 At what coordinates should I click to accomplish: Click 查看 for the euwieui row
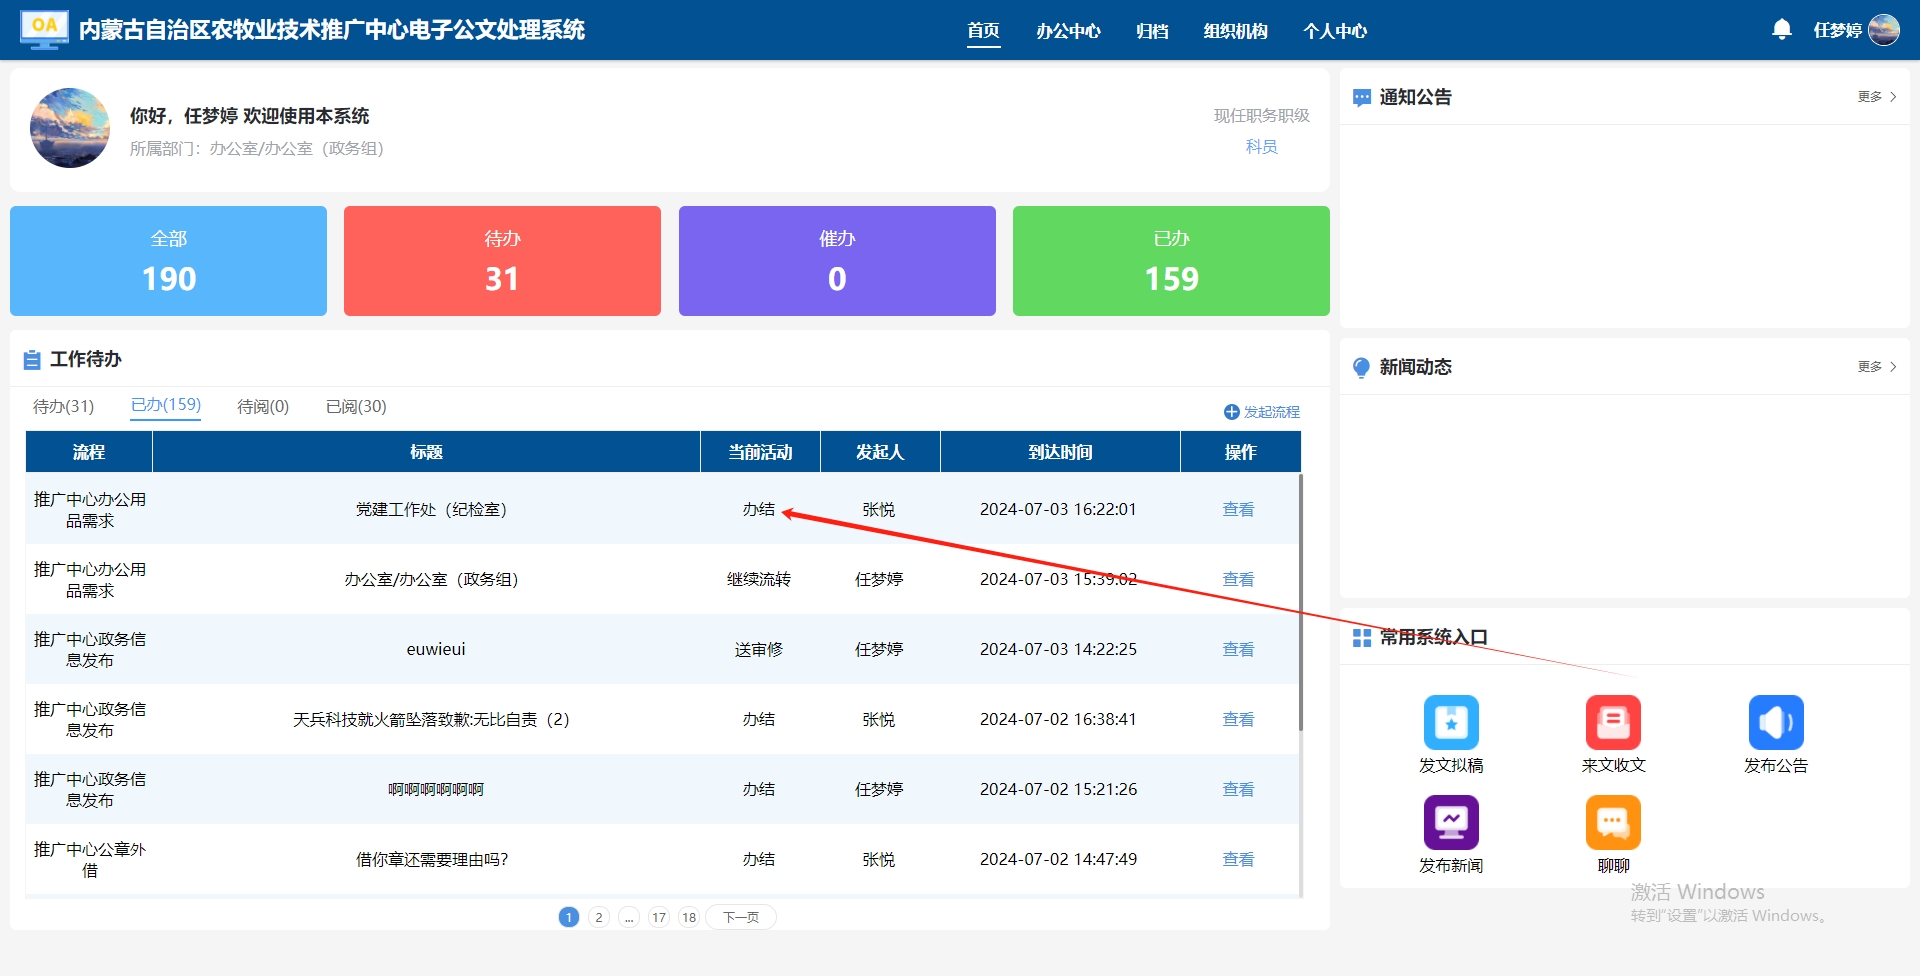(1238, 649)
